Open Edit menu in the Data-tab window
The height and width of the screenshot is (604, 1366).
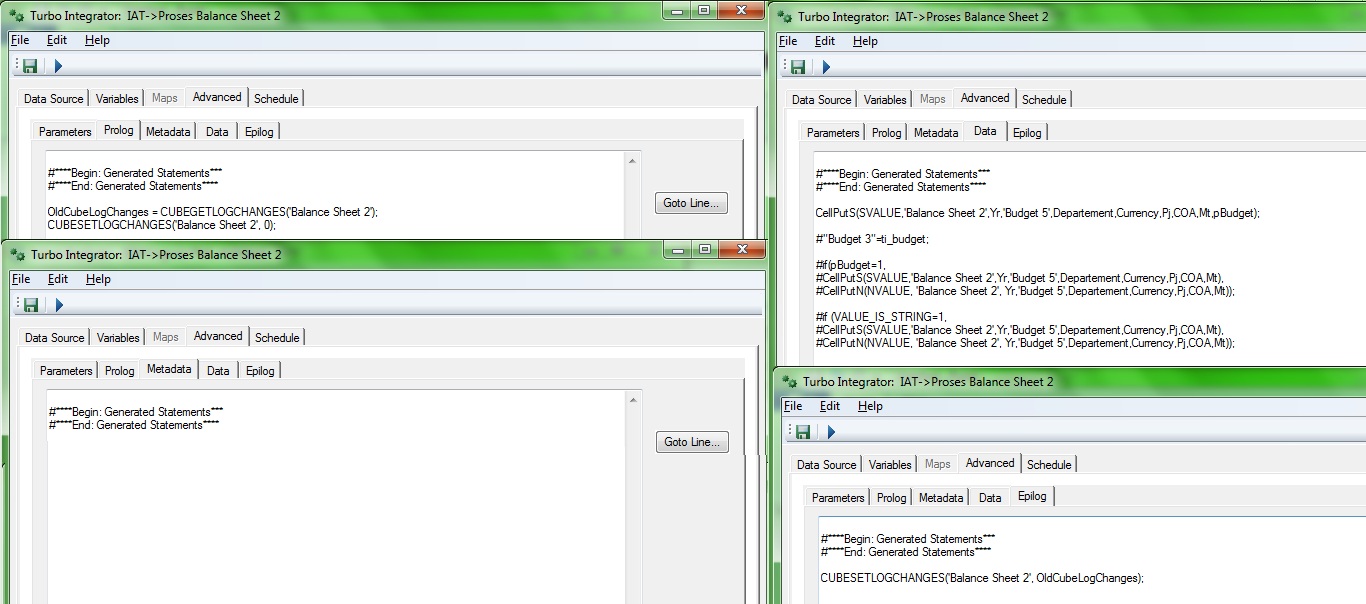point(825,41)
